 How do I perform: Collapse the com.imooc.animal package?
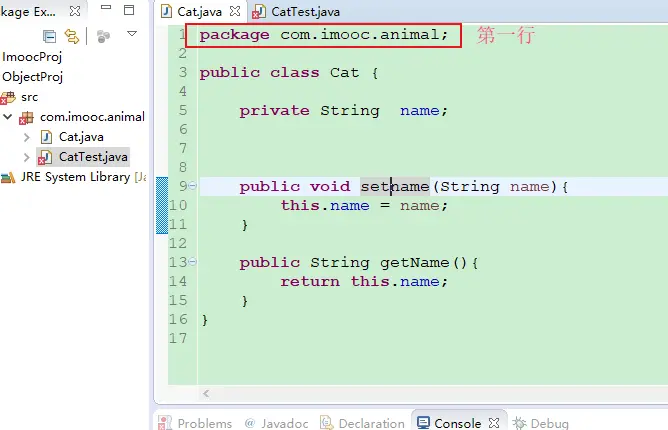coord(7,116)
